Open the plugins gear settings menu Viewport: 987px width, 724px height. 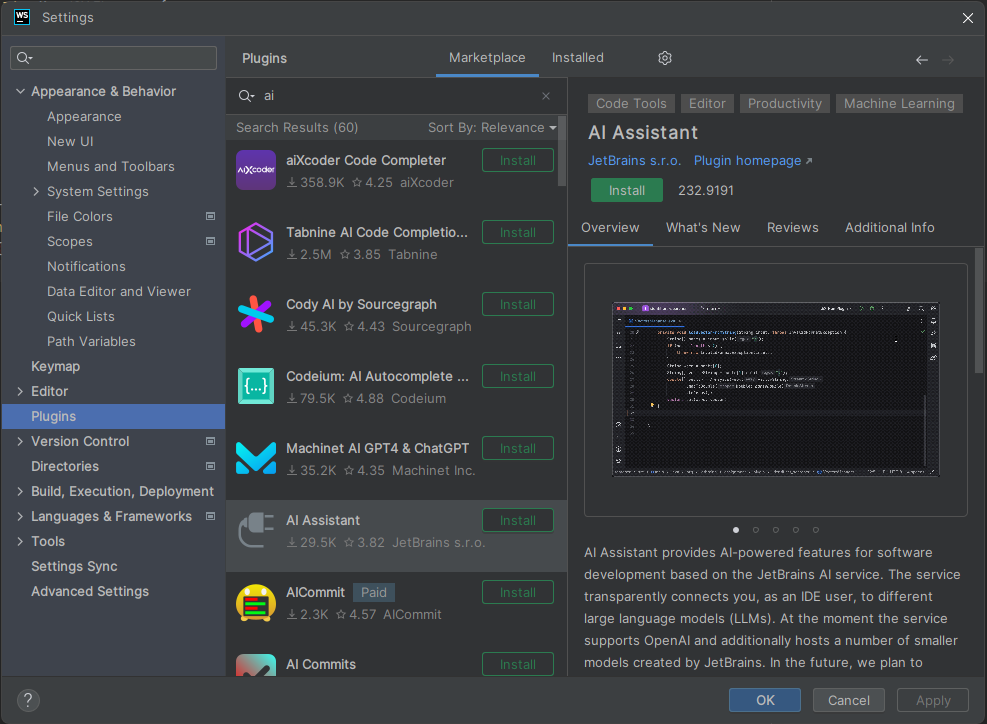click(665, 58)
